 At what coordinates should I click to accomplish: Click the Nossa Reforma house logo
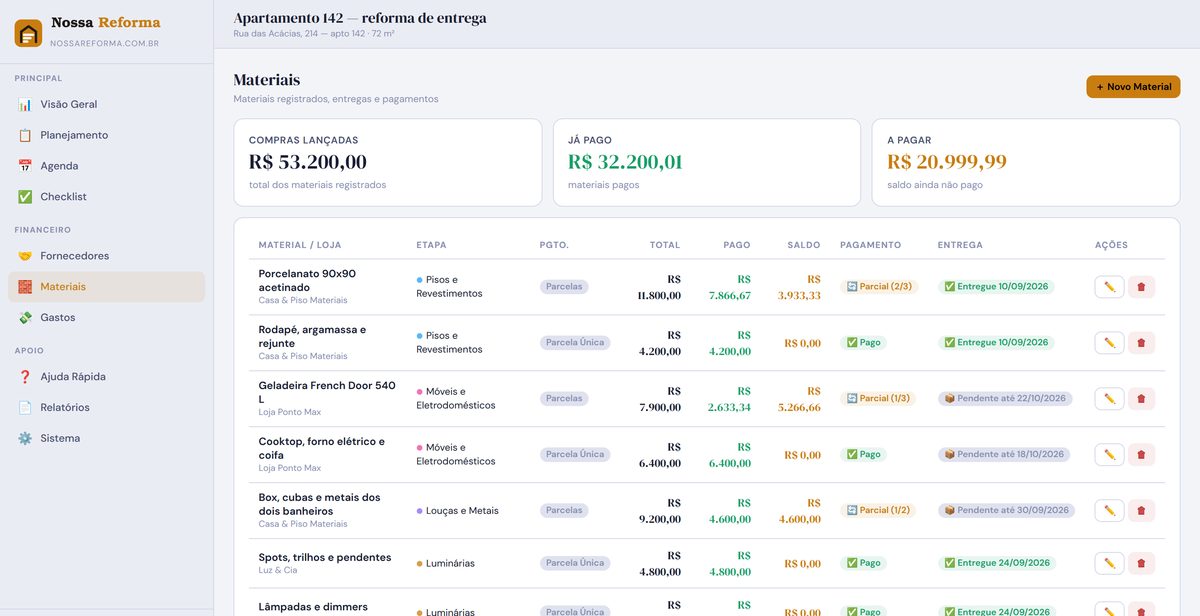pyautogui.click(x=28, y=33)
